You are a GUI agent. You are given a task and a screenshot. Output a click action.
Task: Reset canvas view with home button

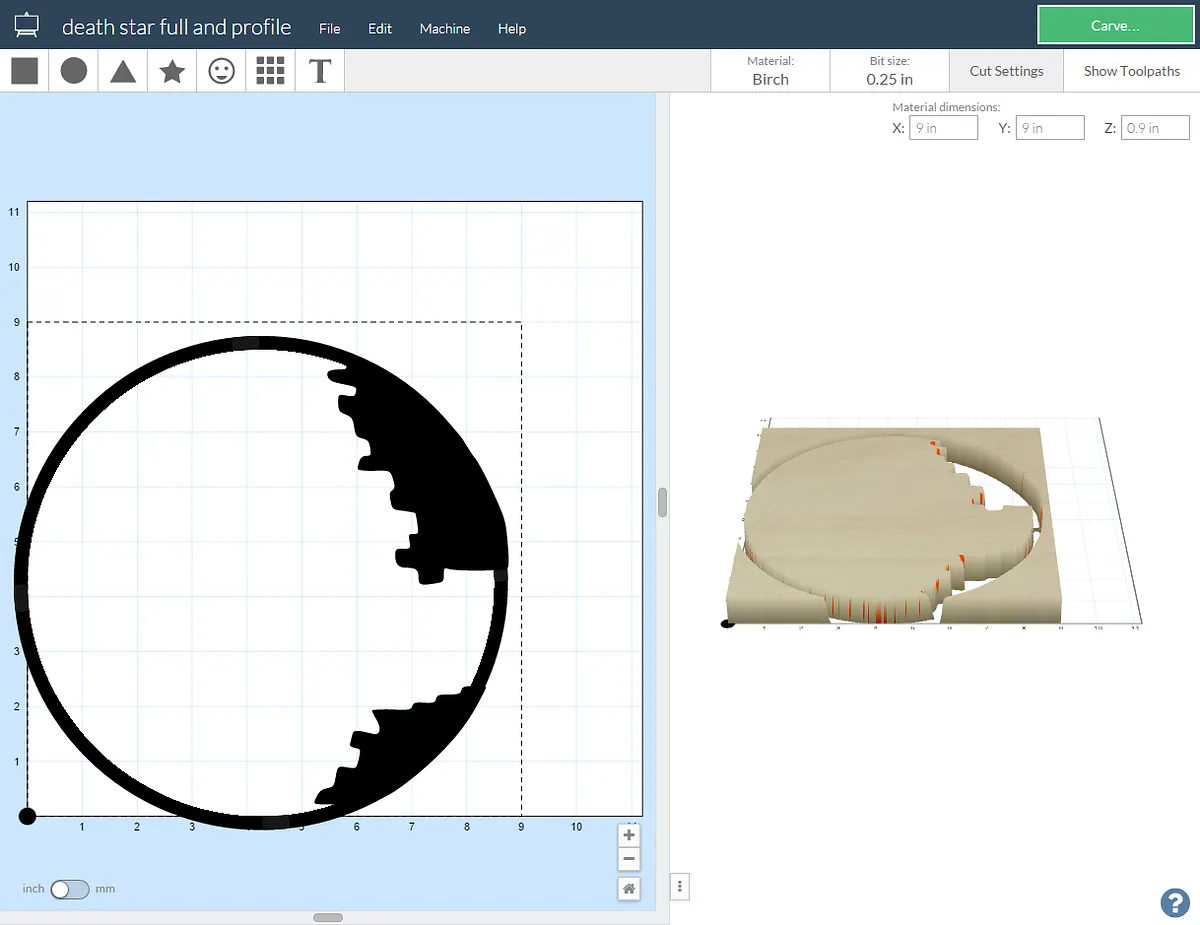click(628, 888)
